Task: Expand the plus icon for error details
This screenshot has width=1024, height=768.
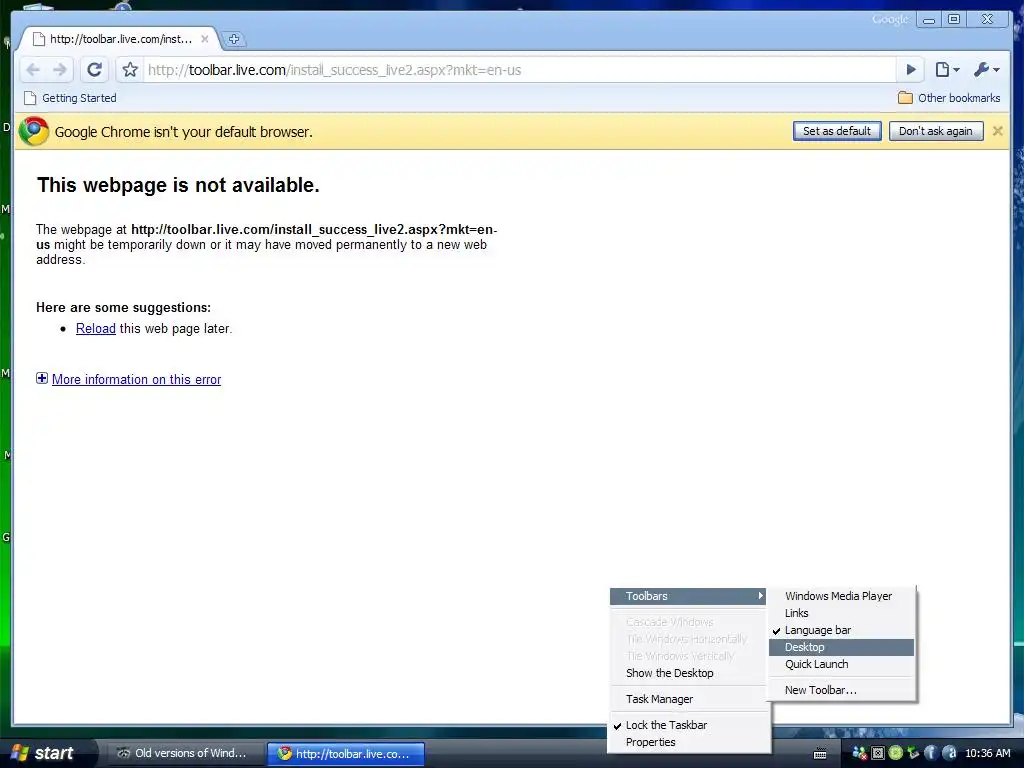Action: click(42, 379)
